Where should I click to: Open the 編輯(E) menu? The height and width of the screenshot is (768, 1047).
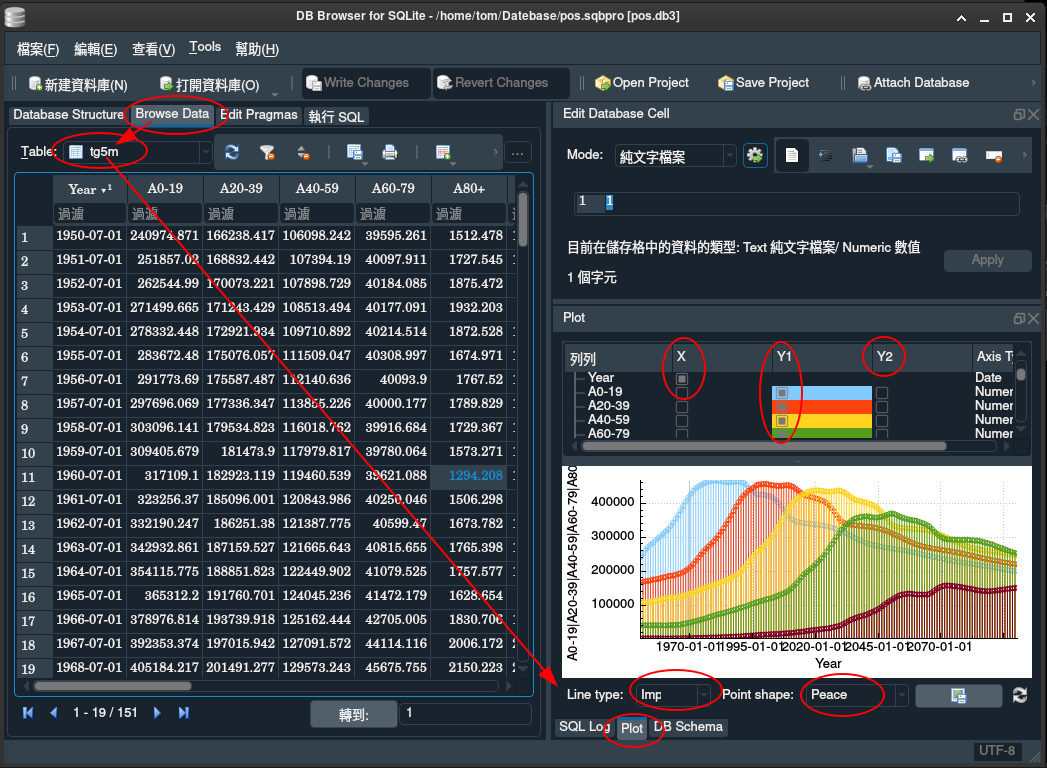pyautogui.click(x=95, y=49)
